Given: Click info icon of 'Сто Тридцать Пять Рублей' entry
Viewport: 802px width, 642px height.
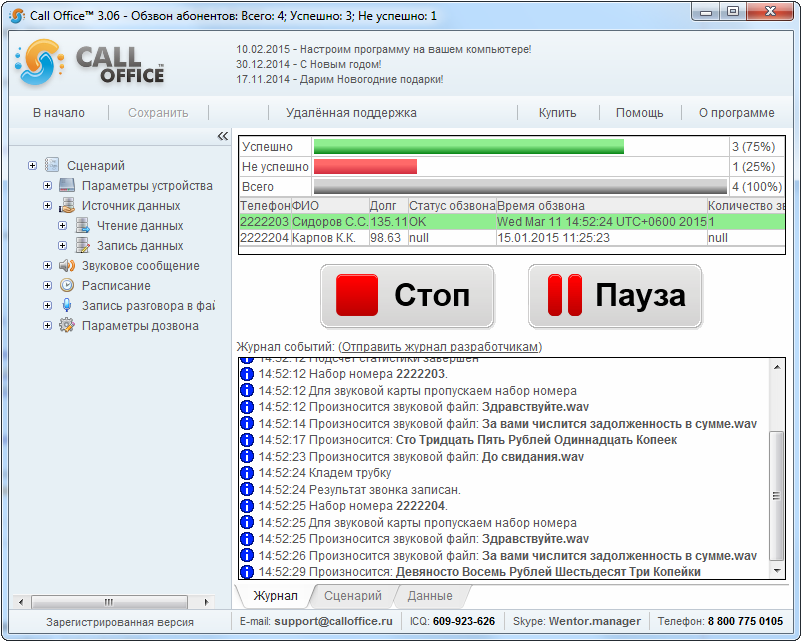Looking at the screenshot, I should [x=247, y=439].
